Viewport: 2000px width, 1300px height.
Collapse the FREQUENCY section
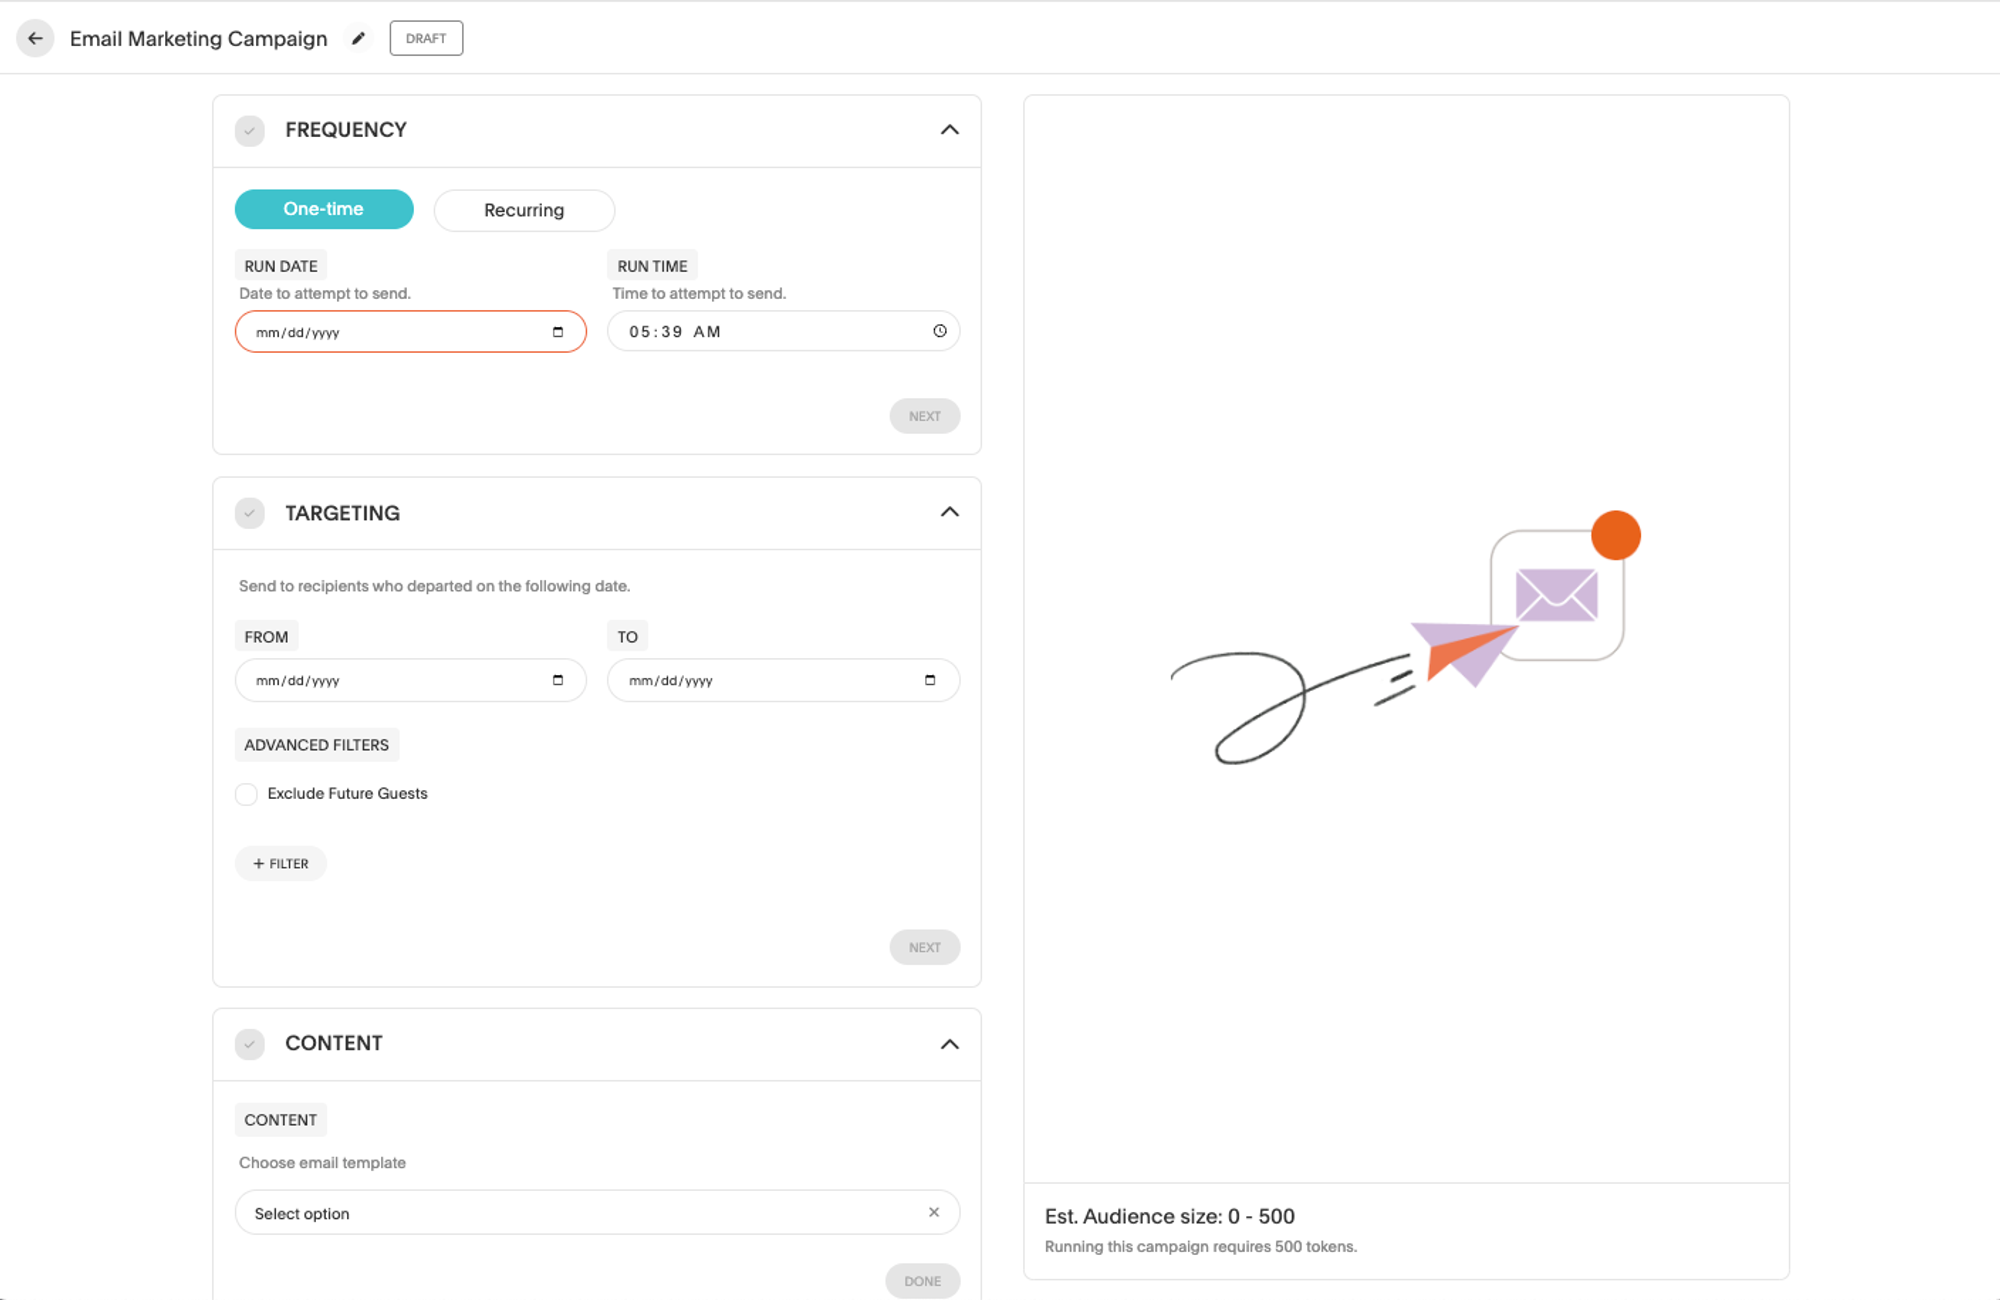click(950, 130)
